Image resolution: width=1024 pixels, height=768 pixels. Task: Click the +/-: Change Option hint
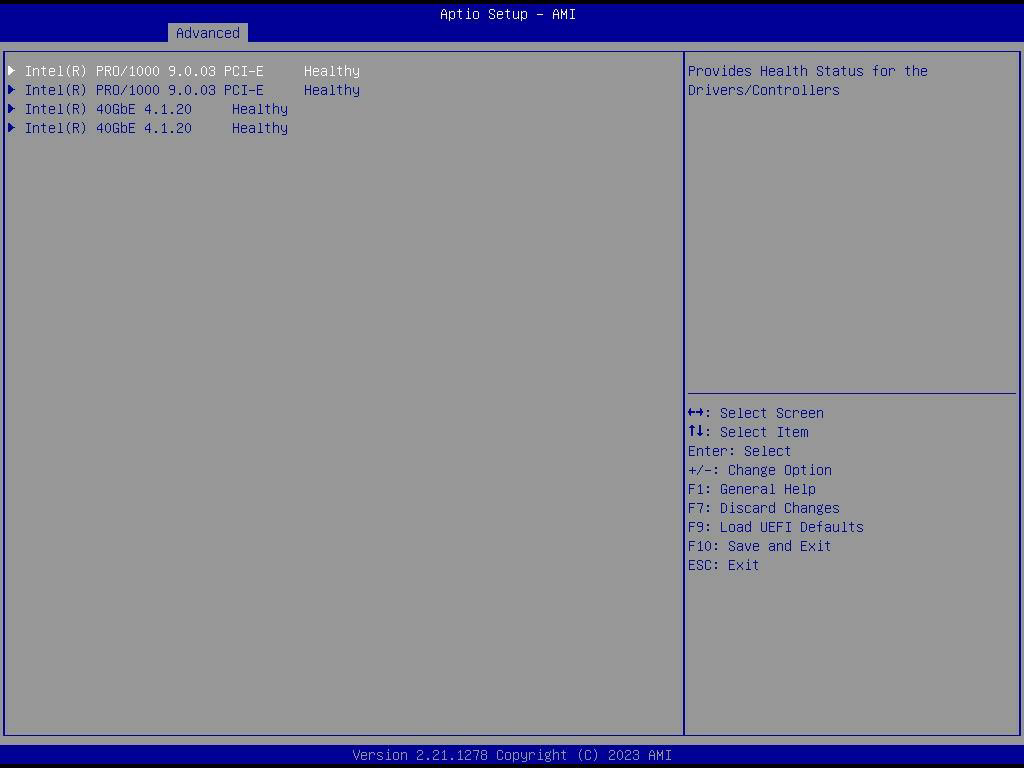(759, 470)
